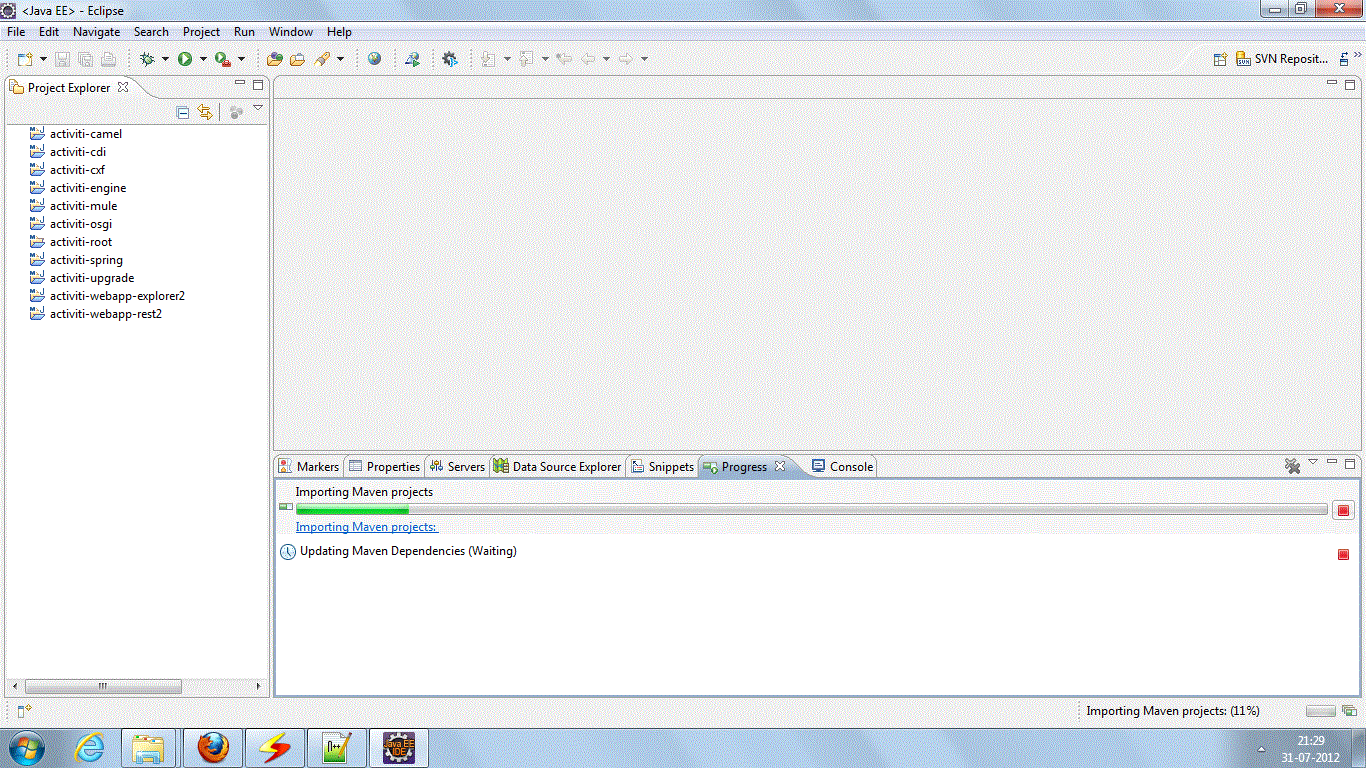1366x768 pixels.
Task: Cancel the Importing Maven projects job
Action: click(1343, 510)
